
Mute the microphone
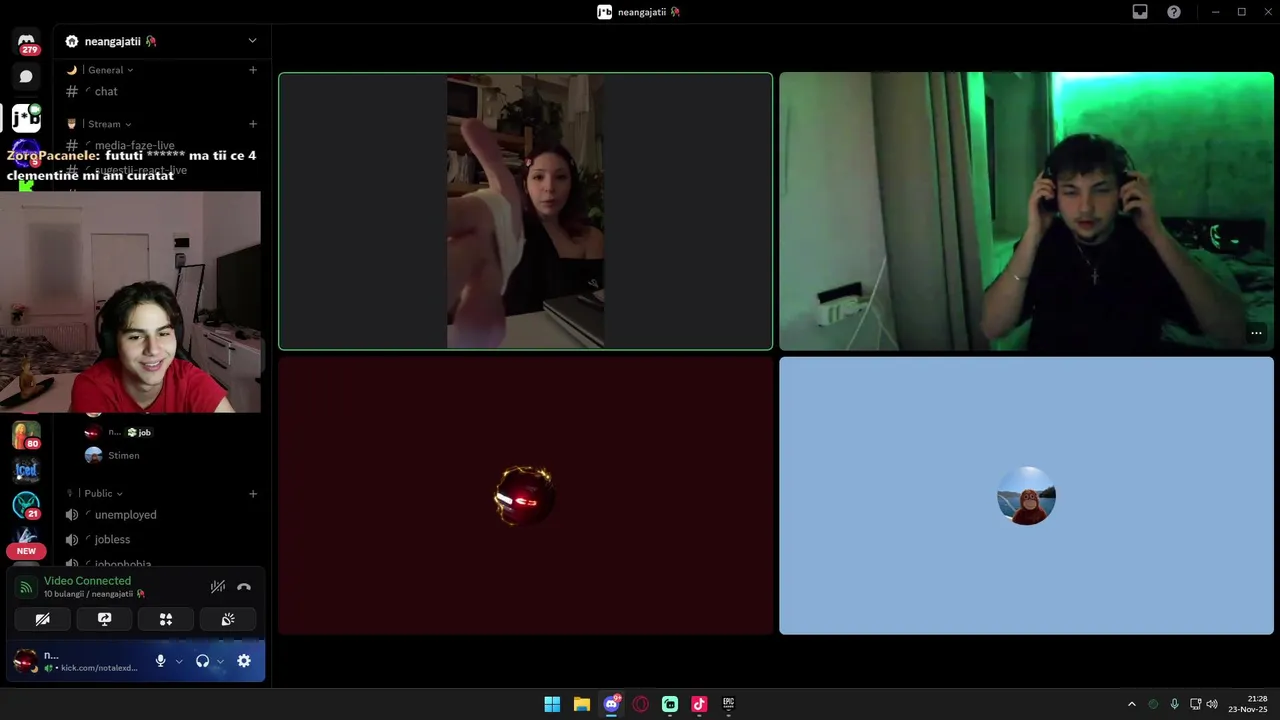pos(160,661)
